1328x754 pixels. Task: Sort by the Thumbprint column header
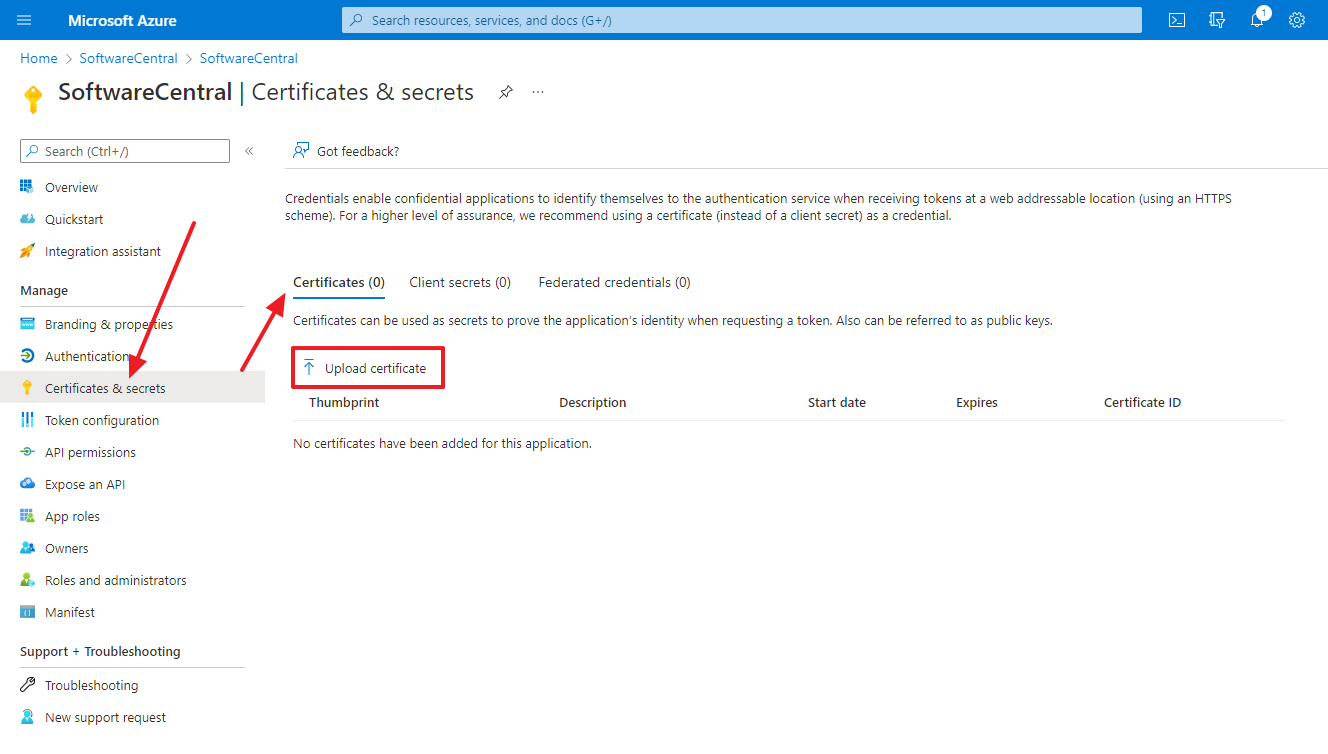344,402
